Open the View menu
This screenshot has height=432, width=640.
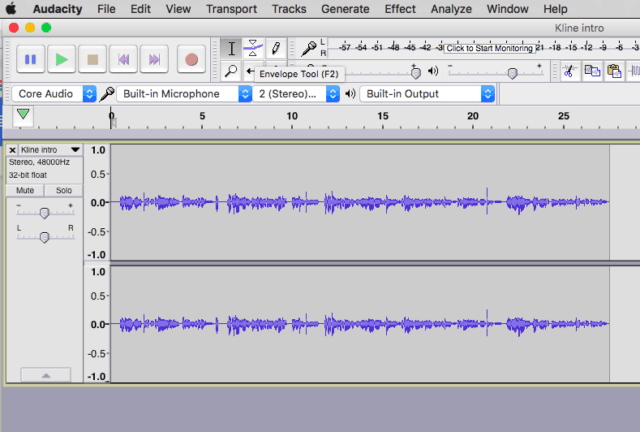click(x=178, y=9)
